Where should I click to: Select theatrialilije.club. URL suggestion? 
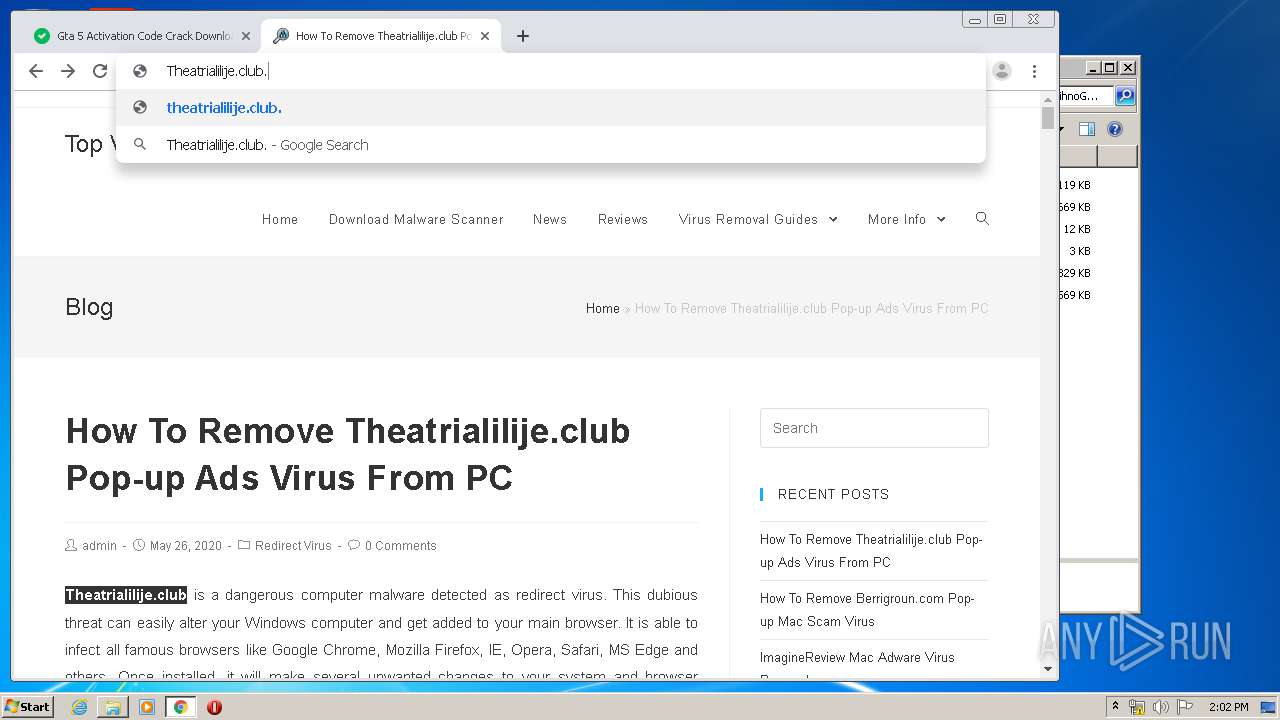[x=550, y=108]
